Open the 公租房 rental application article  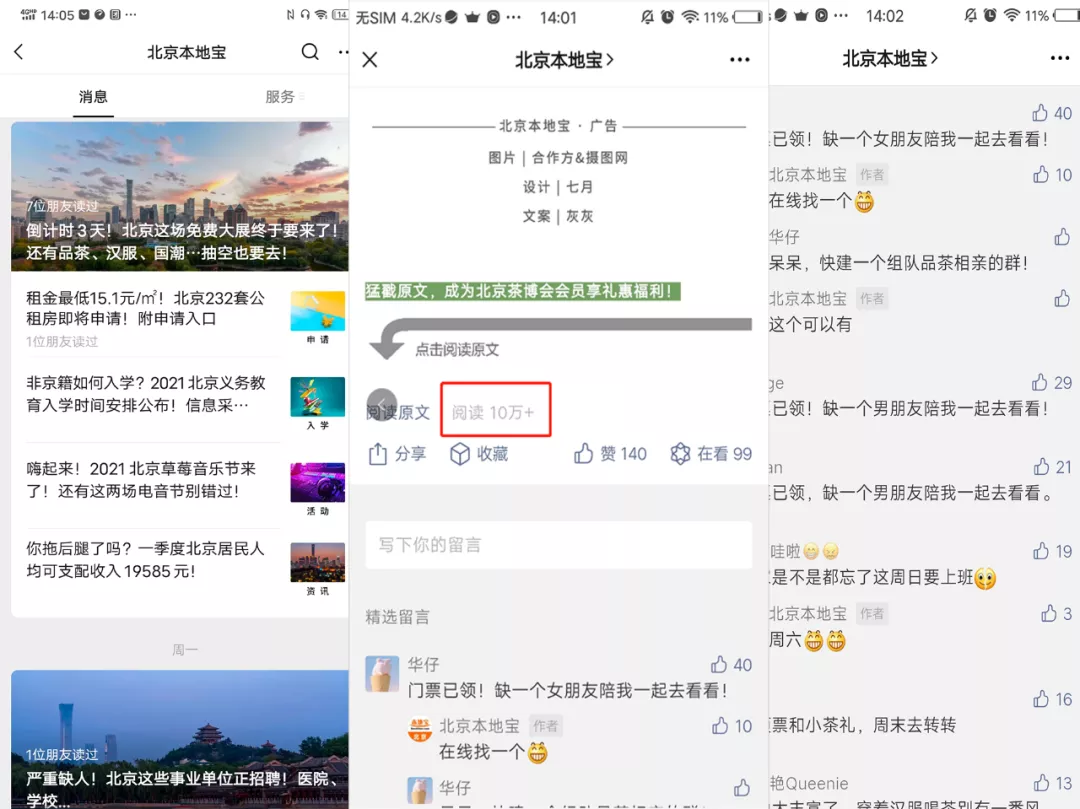coord(146,308)
